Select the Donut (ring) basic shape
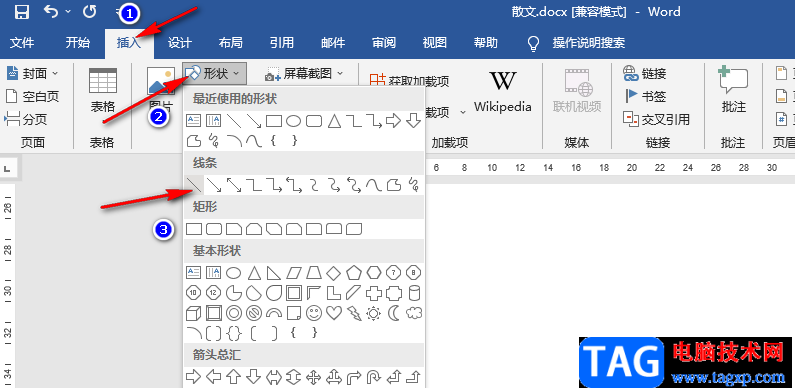 point(234,313)
